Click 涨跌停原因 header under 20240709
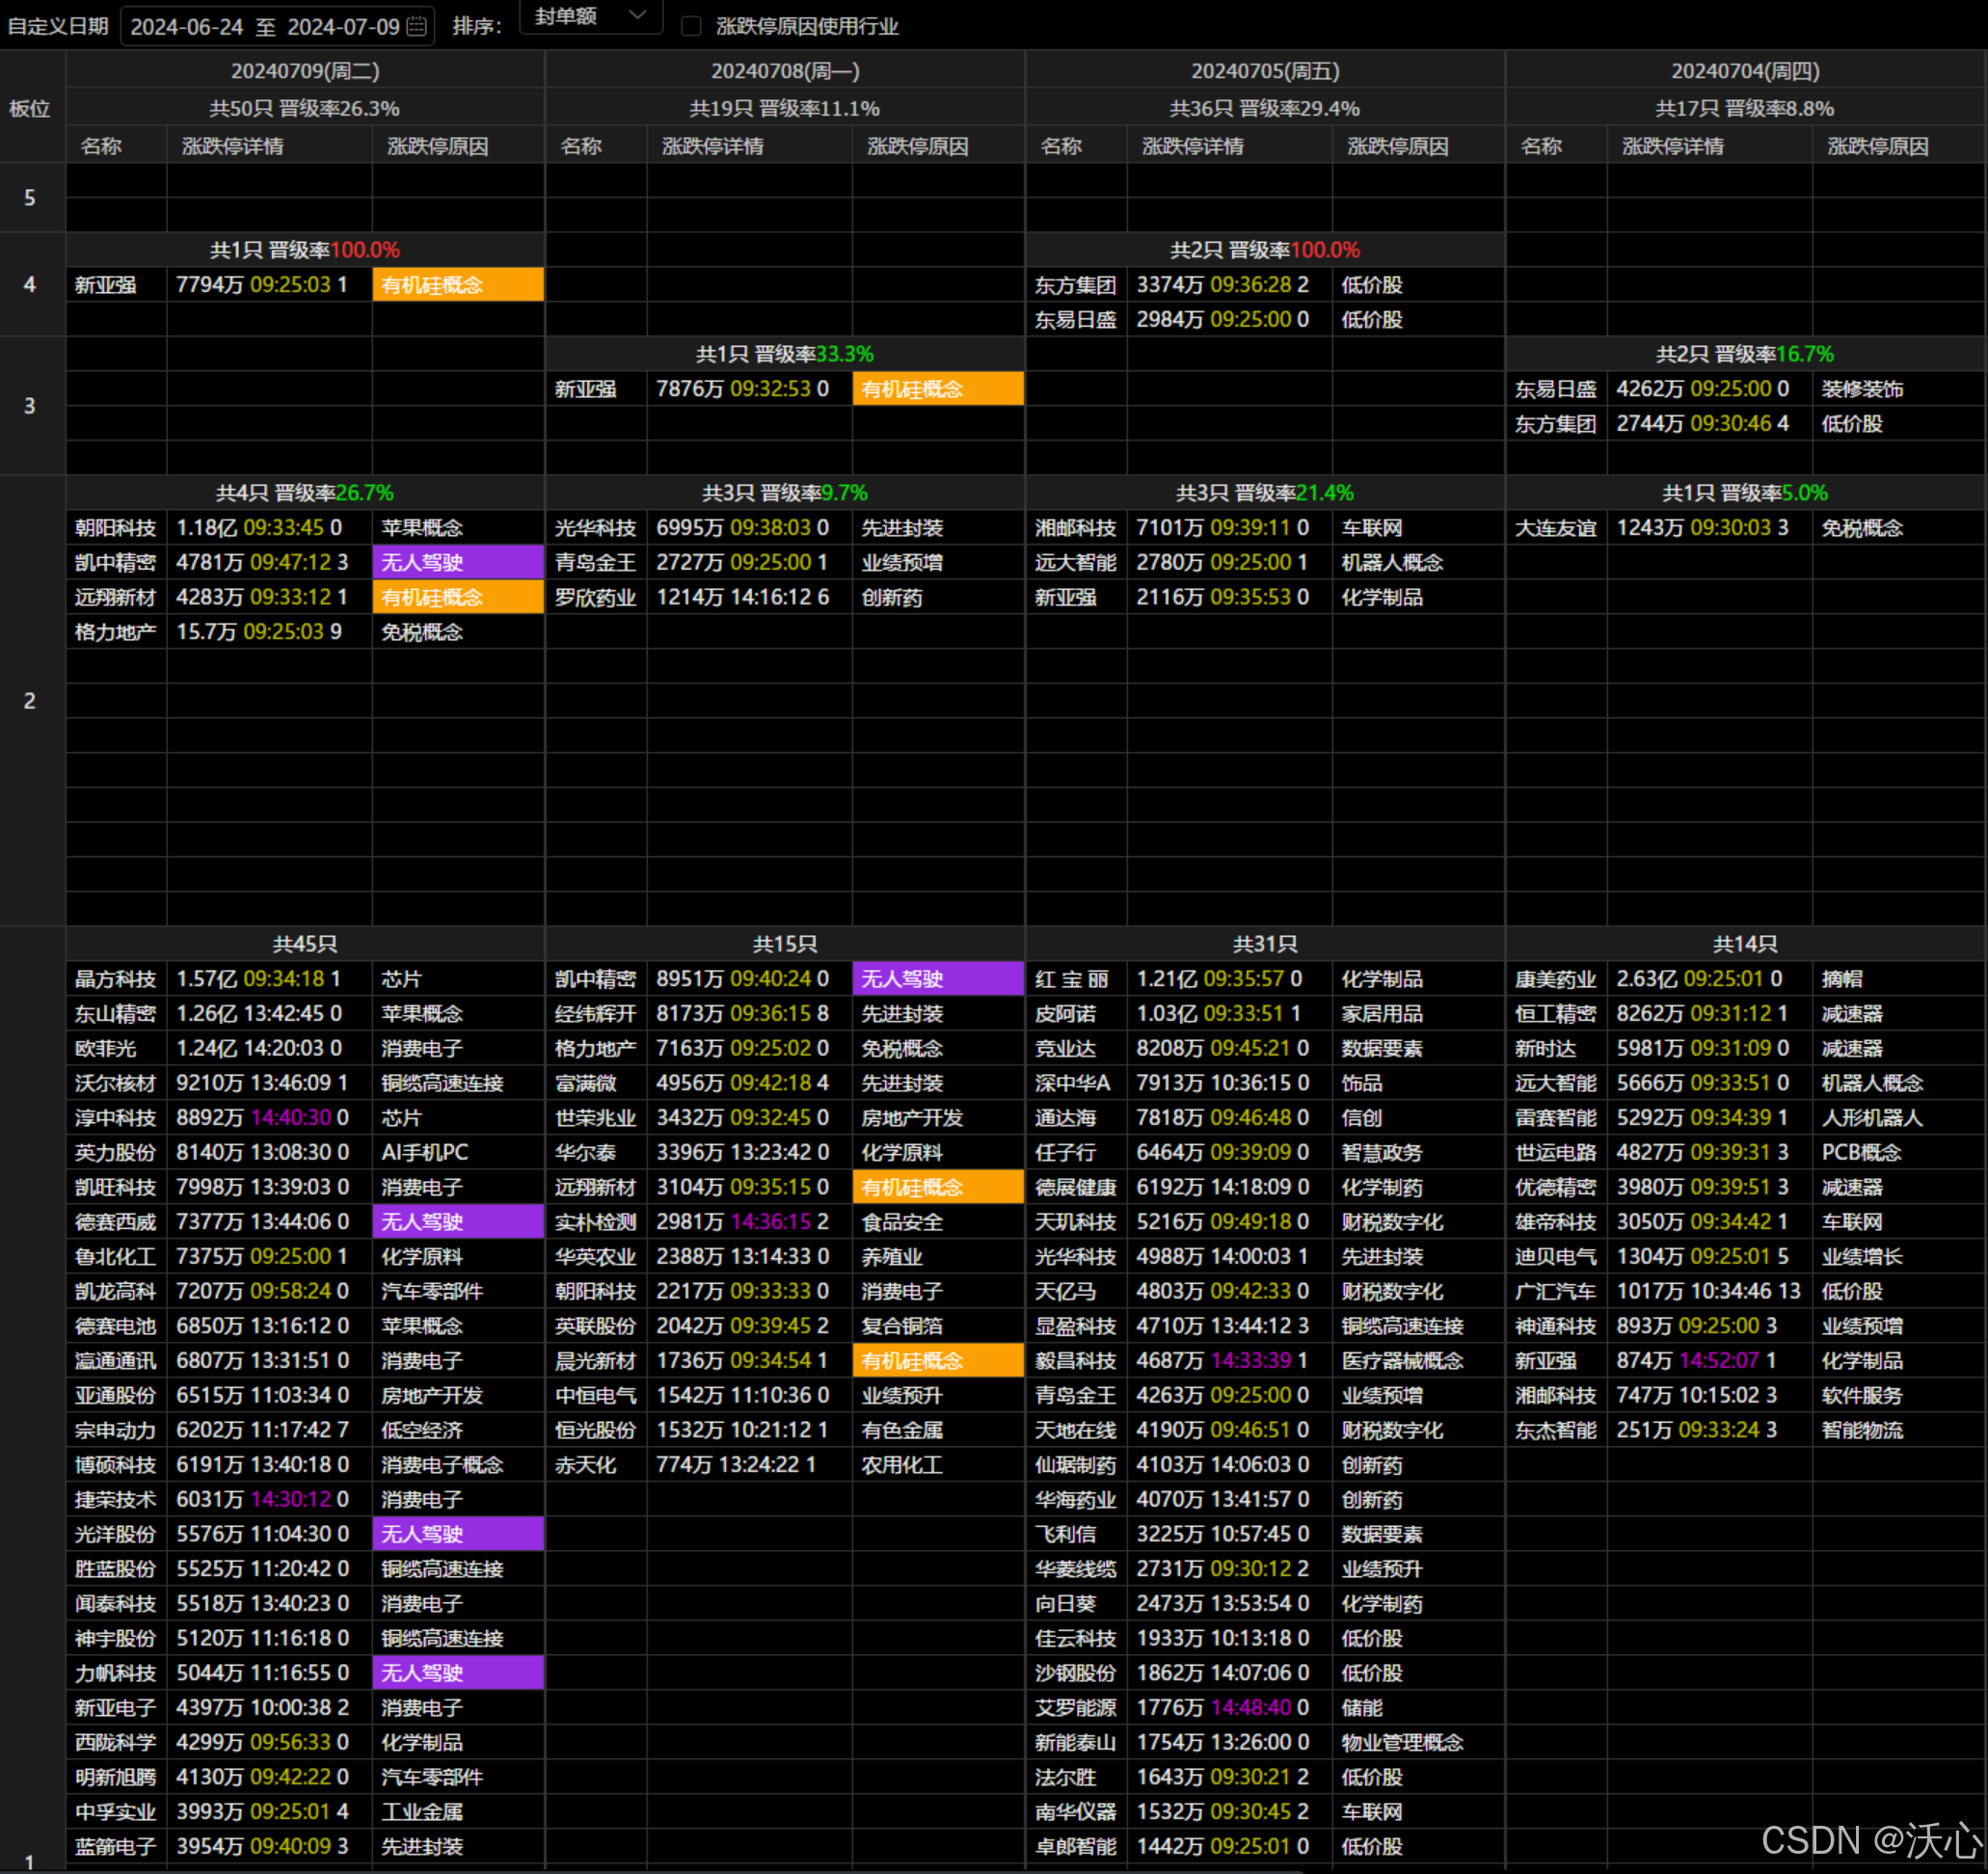This screenshot has height=1874, width=1988. click(437, 146)
